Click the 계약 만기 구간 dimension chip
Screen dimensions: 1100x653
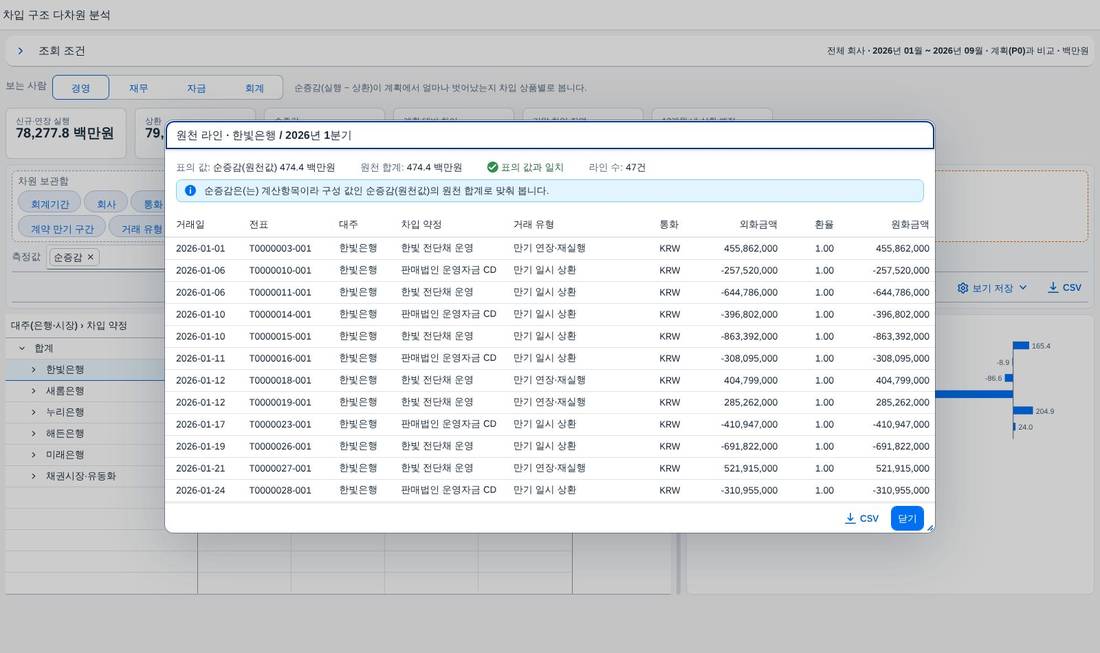click(x=62, y=229)
